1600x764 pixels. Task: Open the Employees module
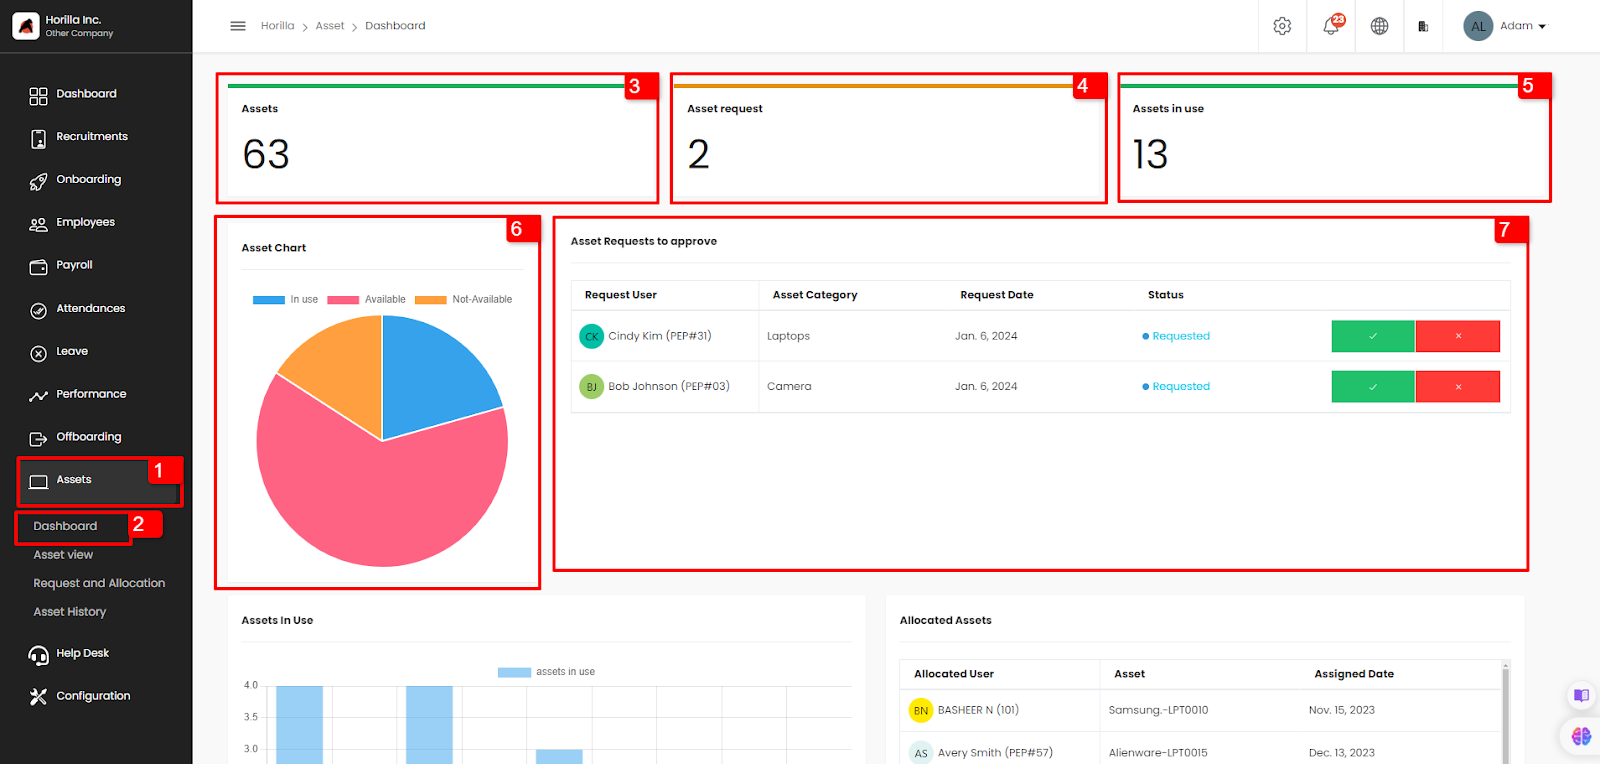pyautogui.click(x=72, y=223)
